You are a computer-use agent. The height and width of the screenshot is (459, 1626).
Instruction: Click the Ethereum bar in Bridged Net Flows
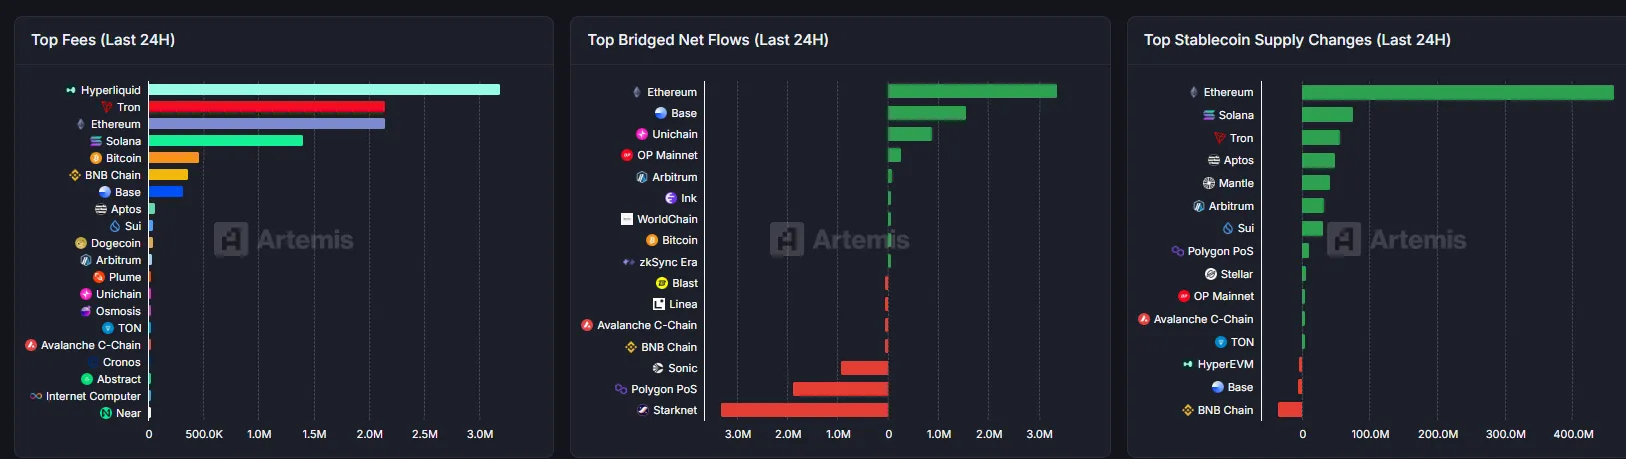point(972,91)
